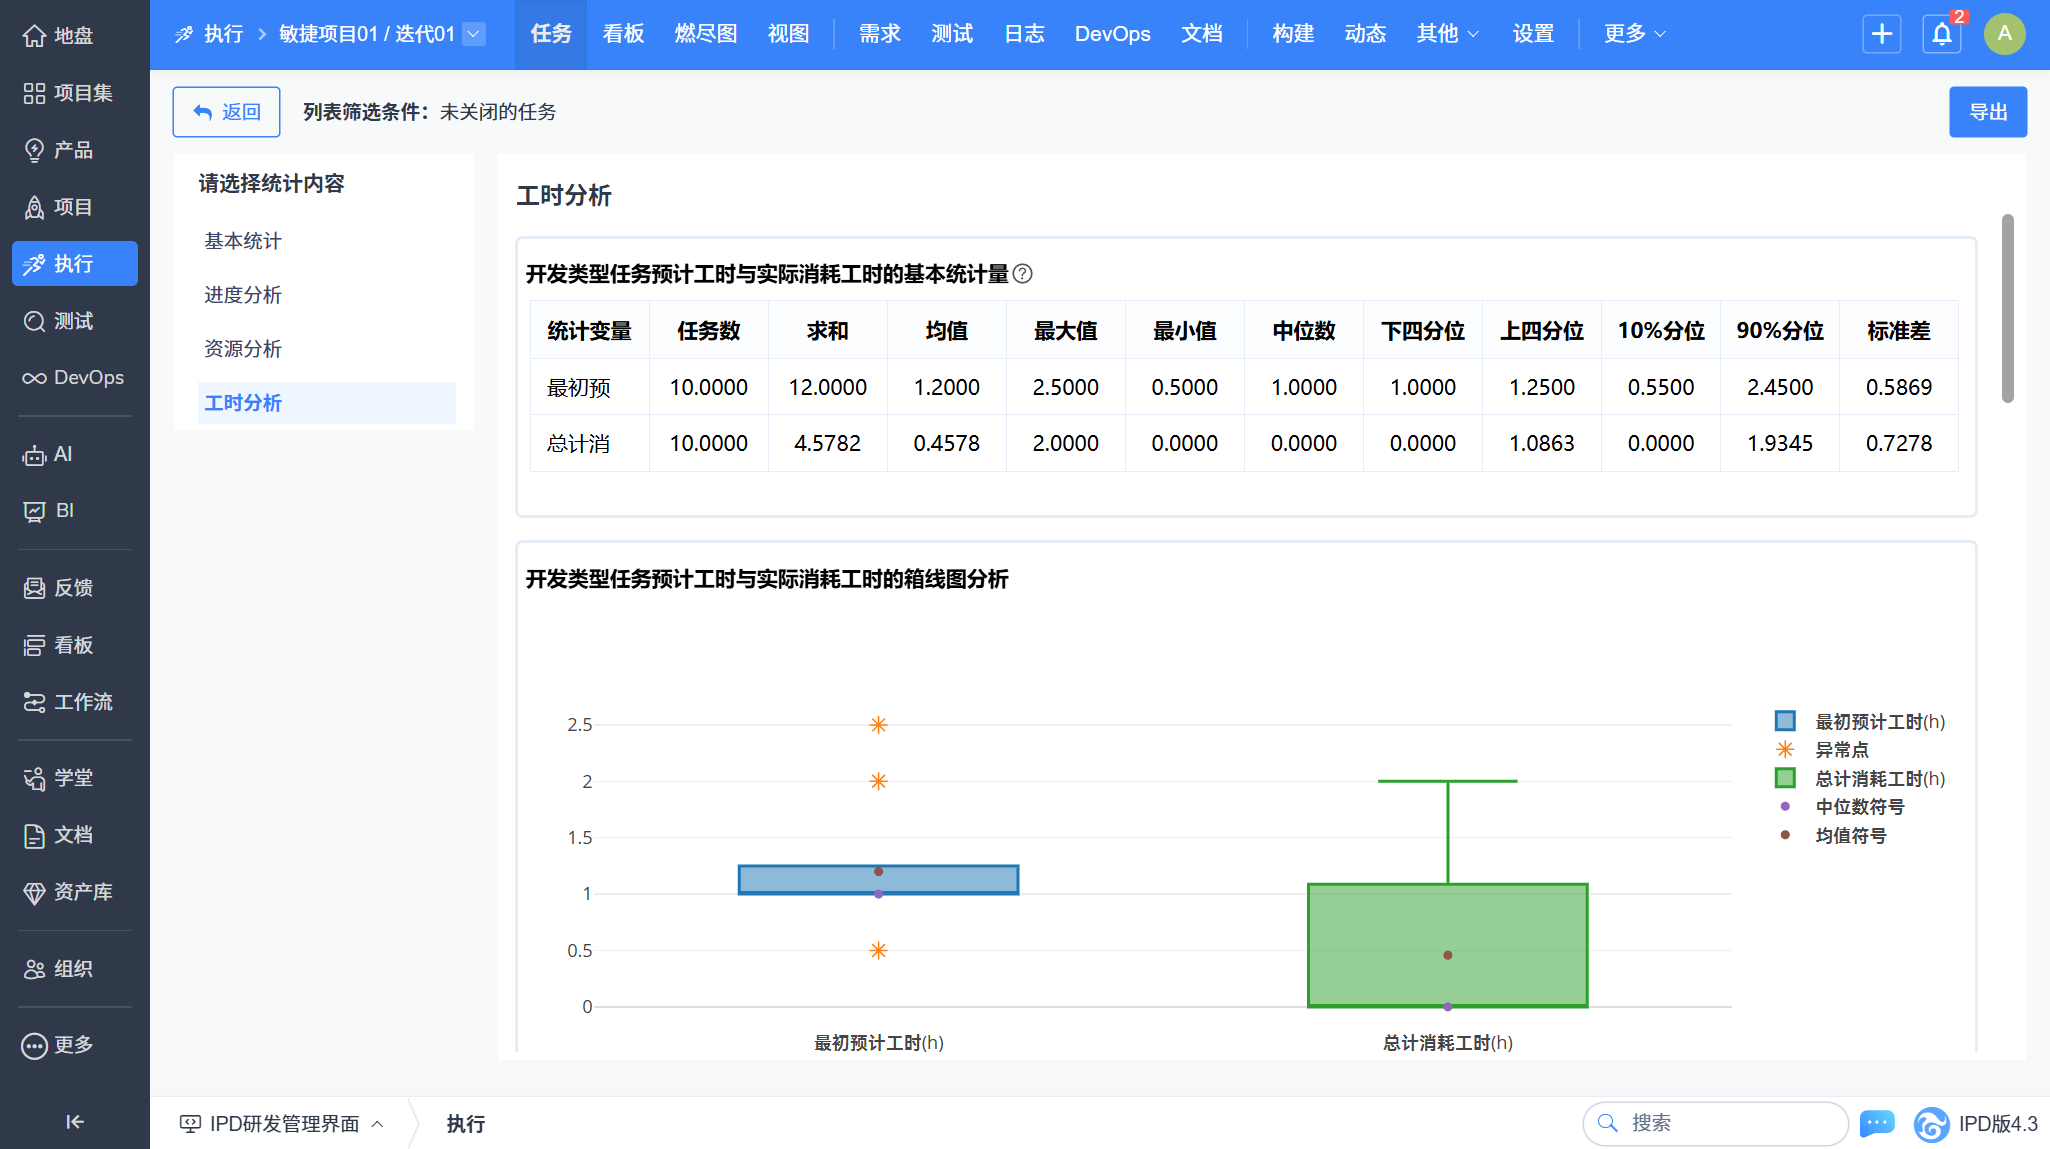Open the BI chart sidebar item

coord(48,511)
